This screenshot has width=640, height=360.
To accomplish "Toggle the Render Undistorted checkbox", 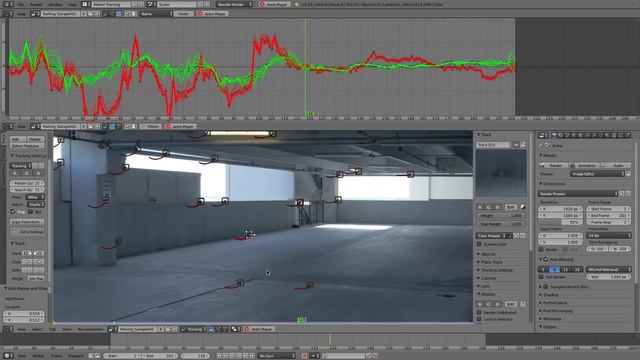I will click(x=480, y=312).
